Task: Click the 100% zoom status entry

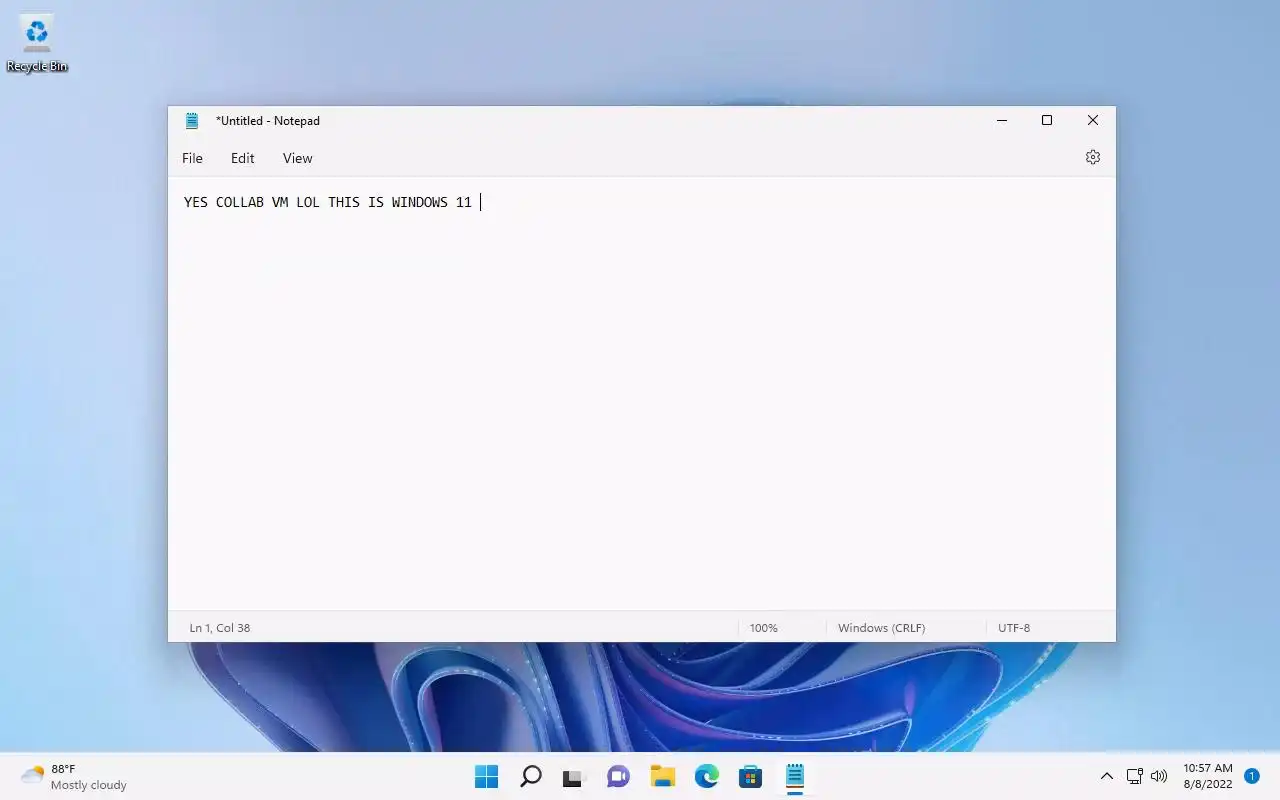Action: (x=763, y=628)
